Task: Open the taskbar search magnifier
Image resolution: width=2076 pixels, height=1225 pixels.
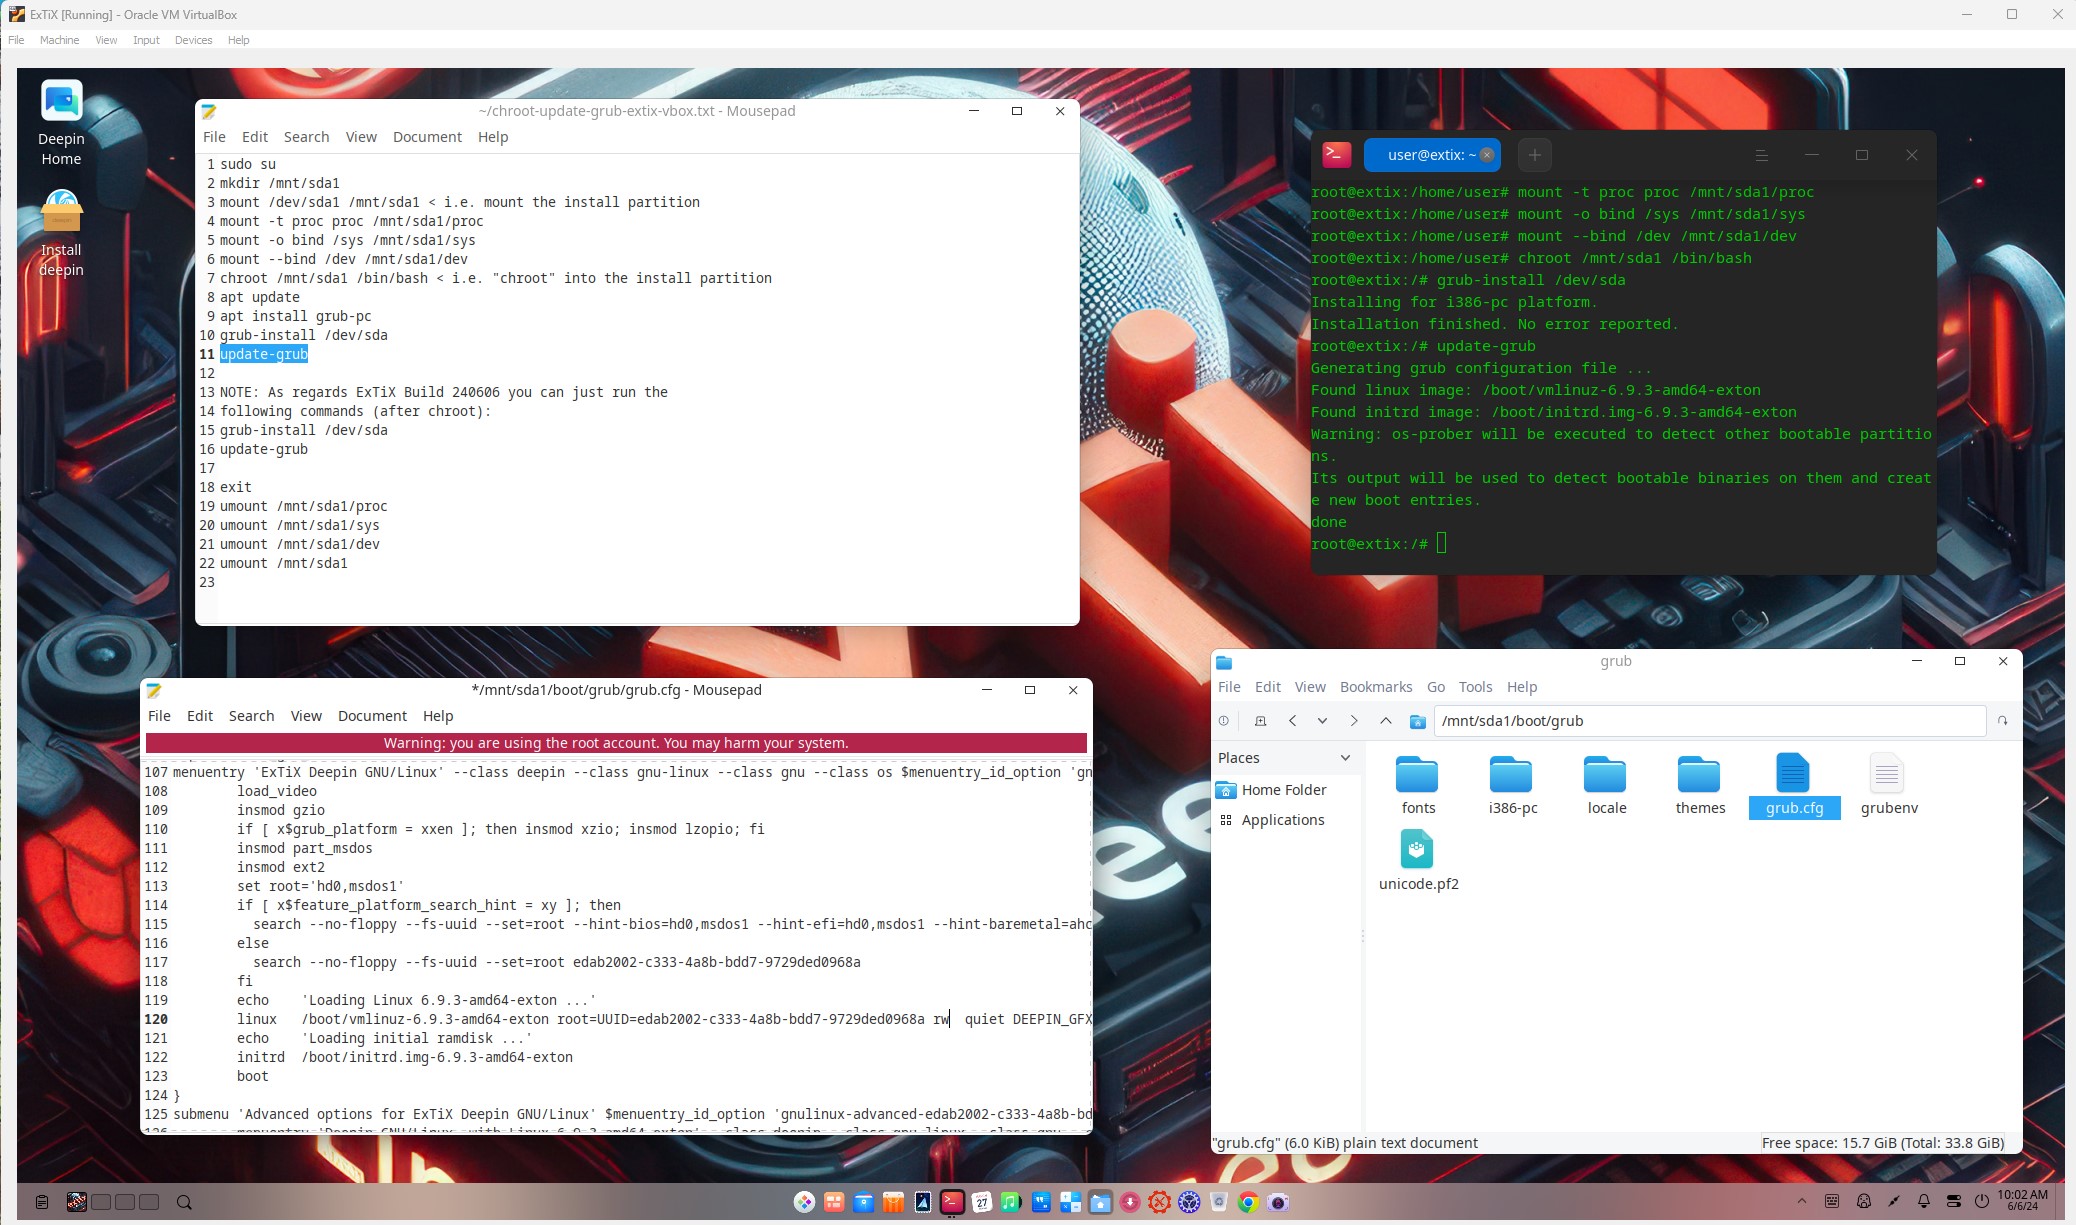Action: [184, 1202]
